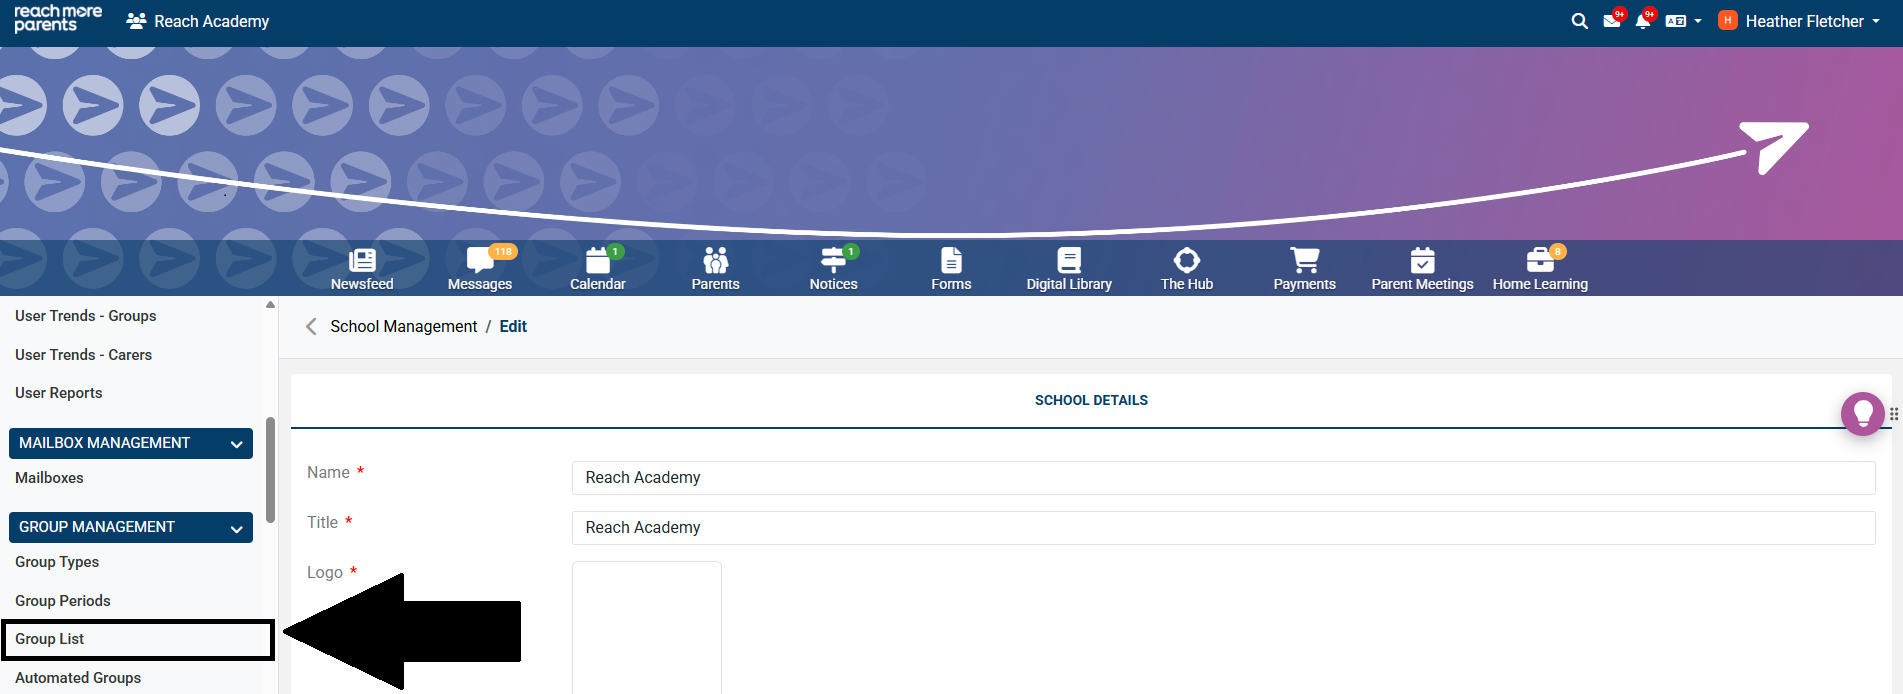Open the Digital Library icon

(1069, 262)
